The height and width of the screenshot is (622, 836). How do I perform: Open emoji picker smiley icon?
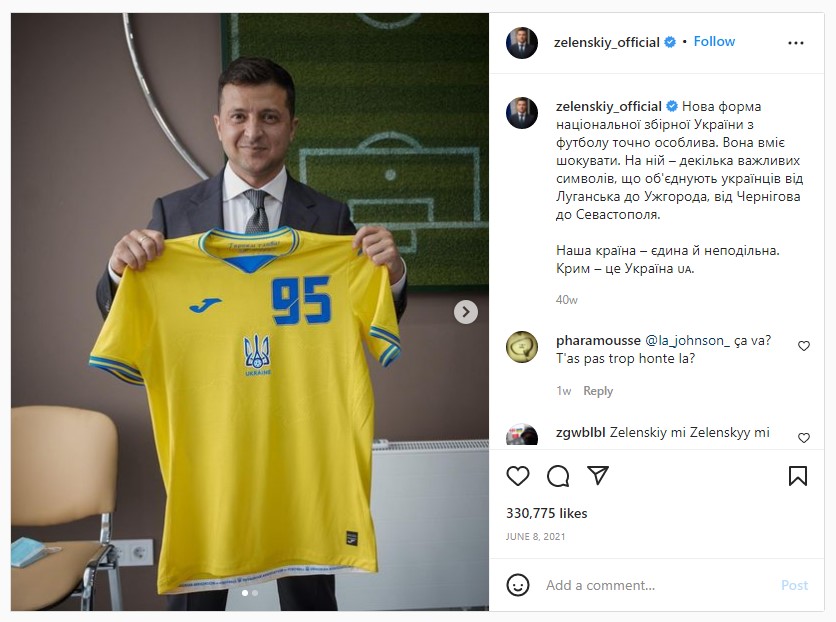[x=518, y=585]
